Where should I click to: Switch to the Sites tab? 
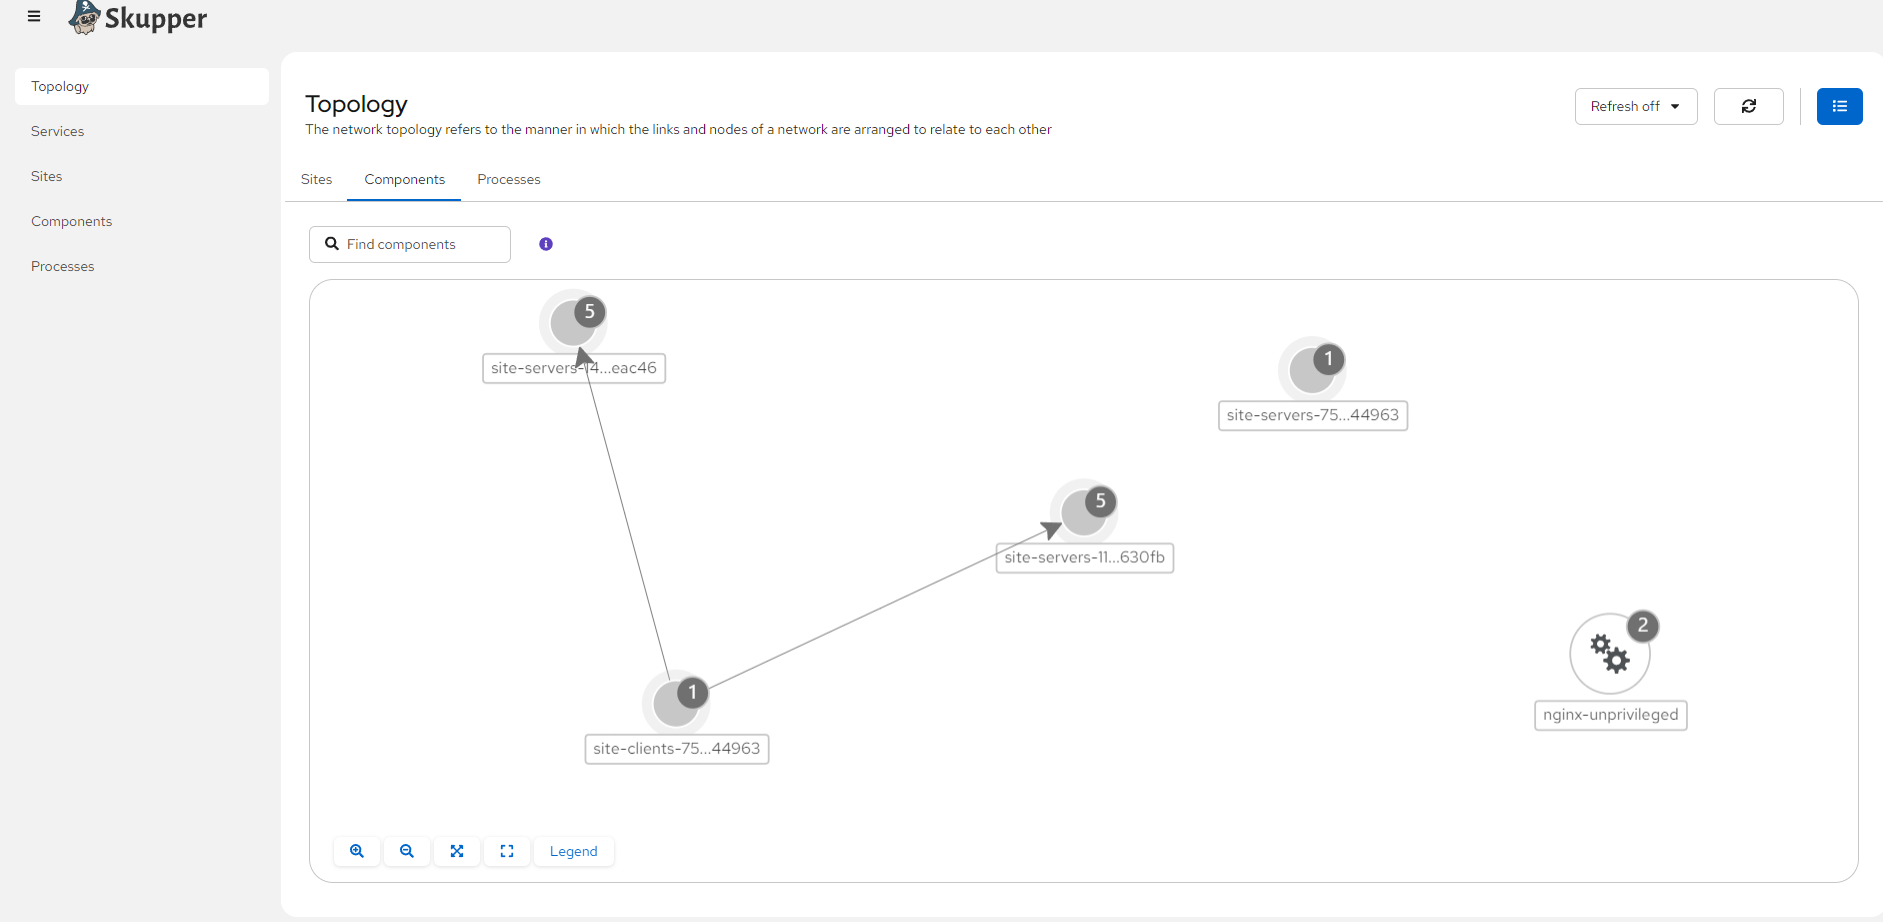coord(316,179)
